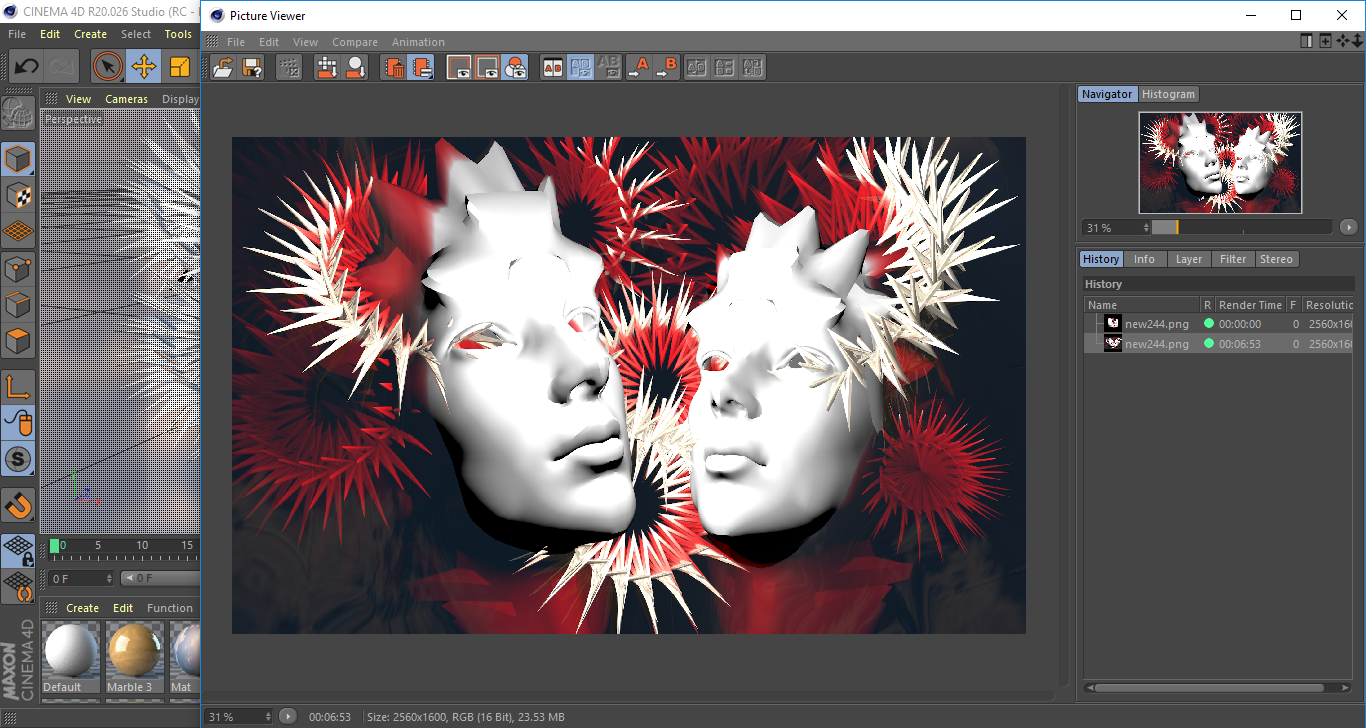Switch to the Filter tab
Viewport: 1366px width, 728px height.
point(1233,259)
